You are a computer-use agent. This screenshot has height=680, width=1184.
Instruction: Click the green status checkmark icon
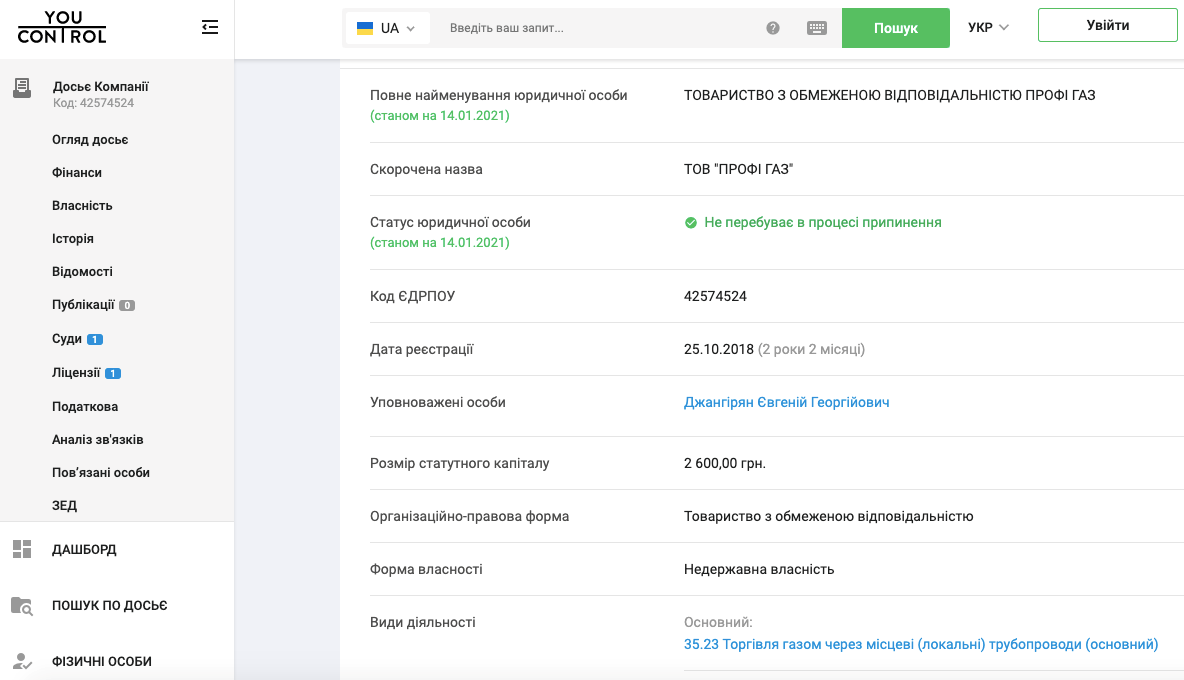691,222
